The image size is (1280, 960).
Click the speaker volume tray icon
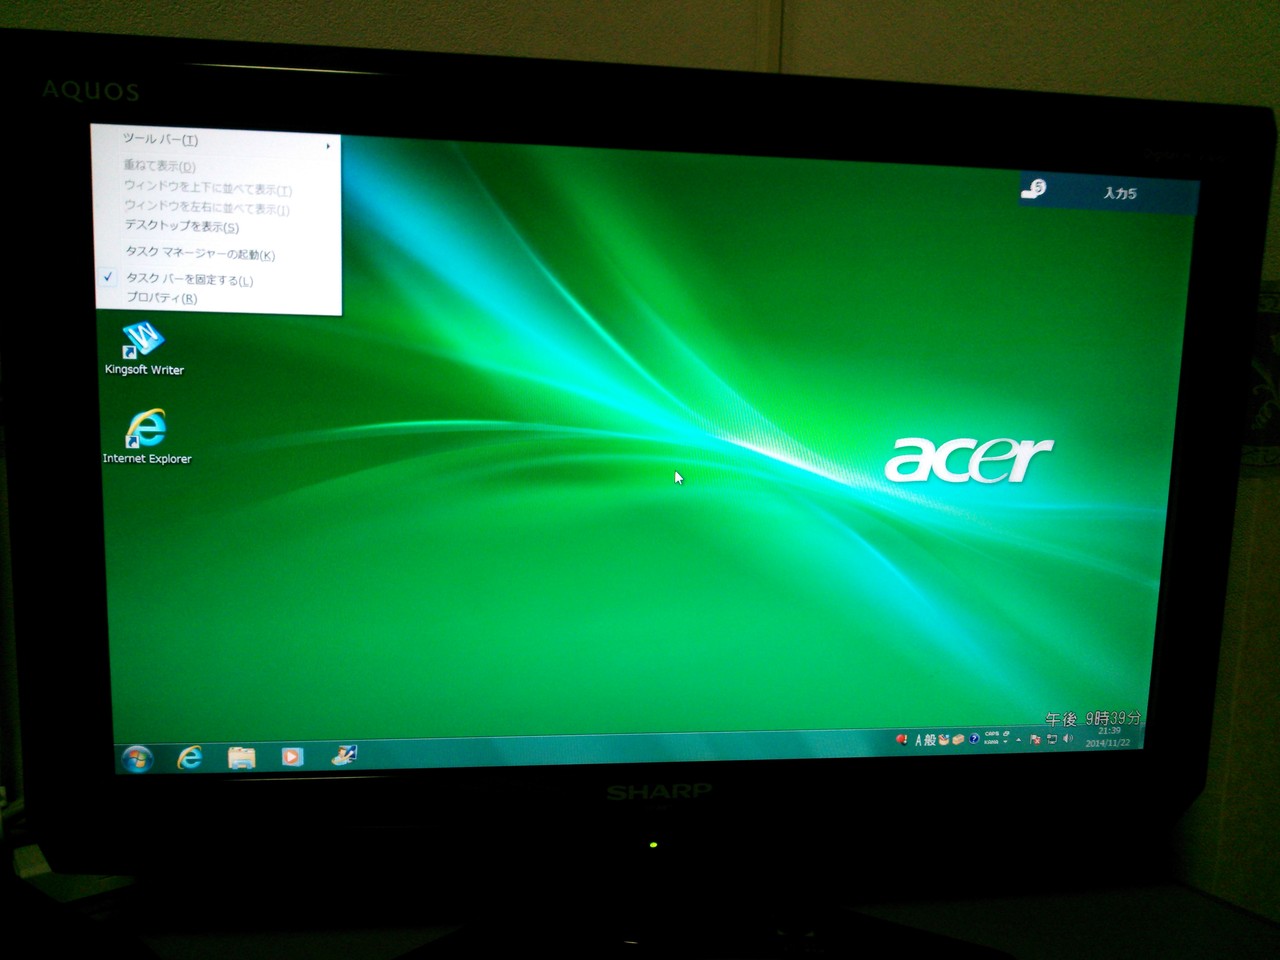click(1068, 739)
